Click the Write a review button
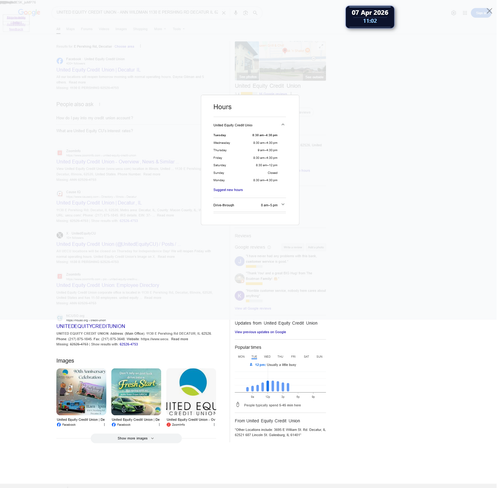 (293, 247)
